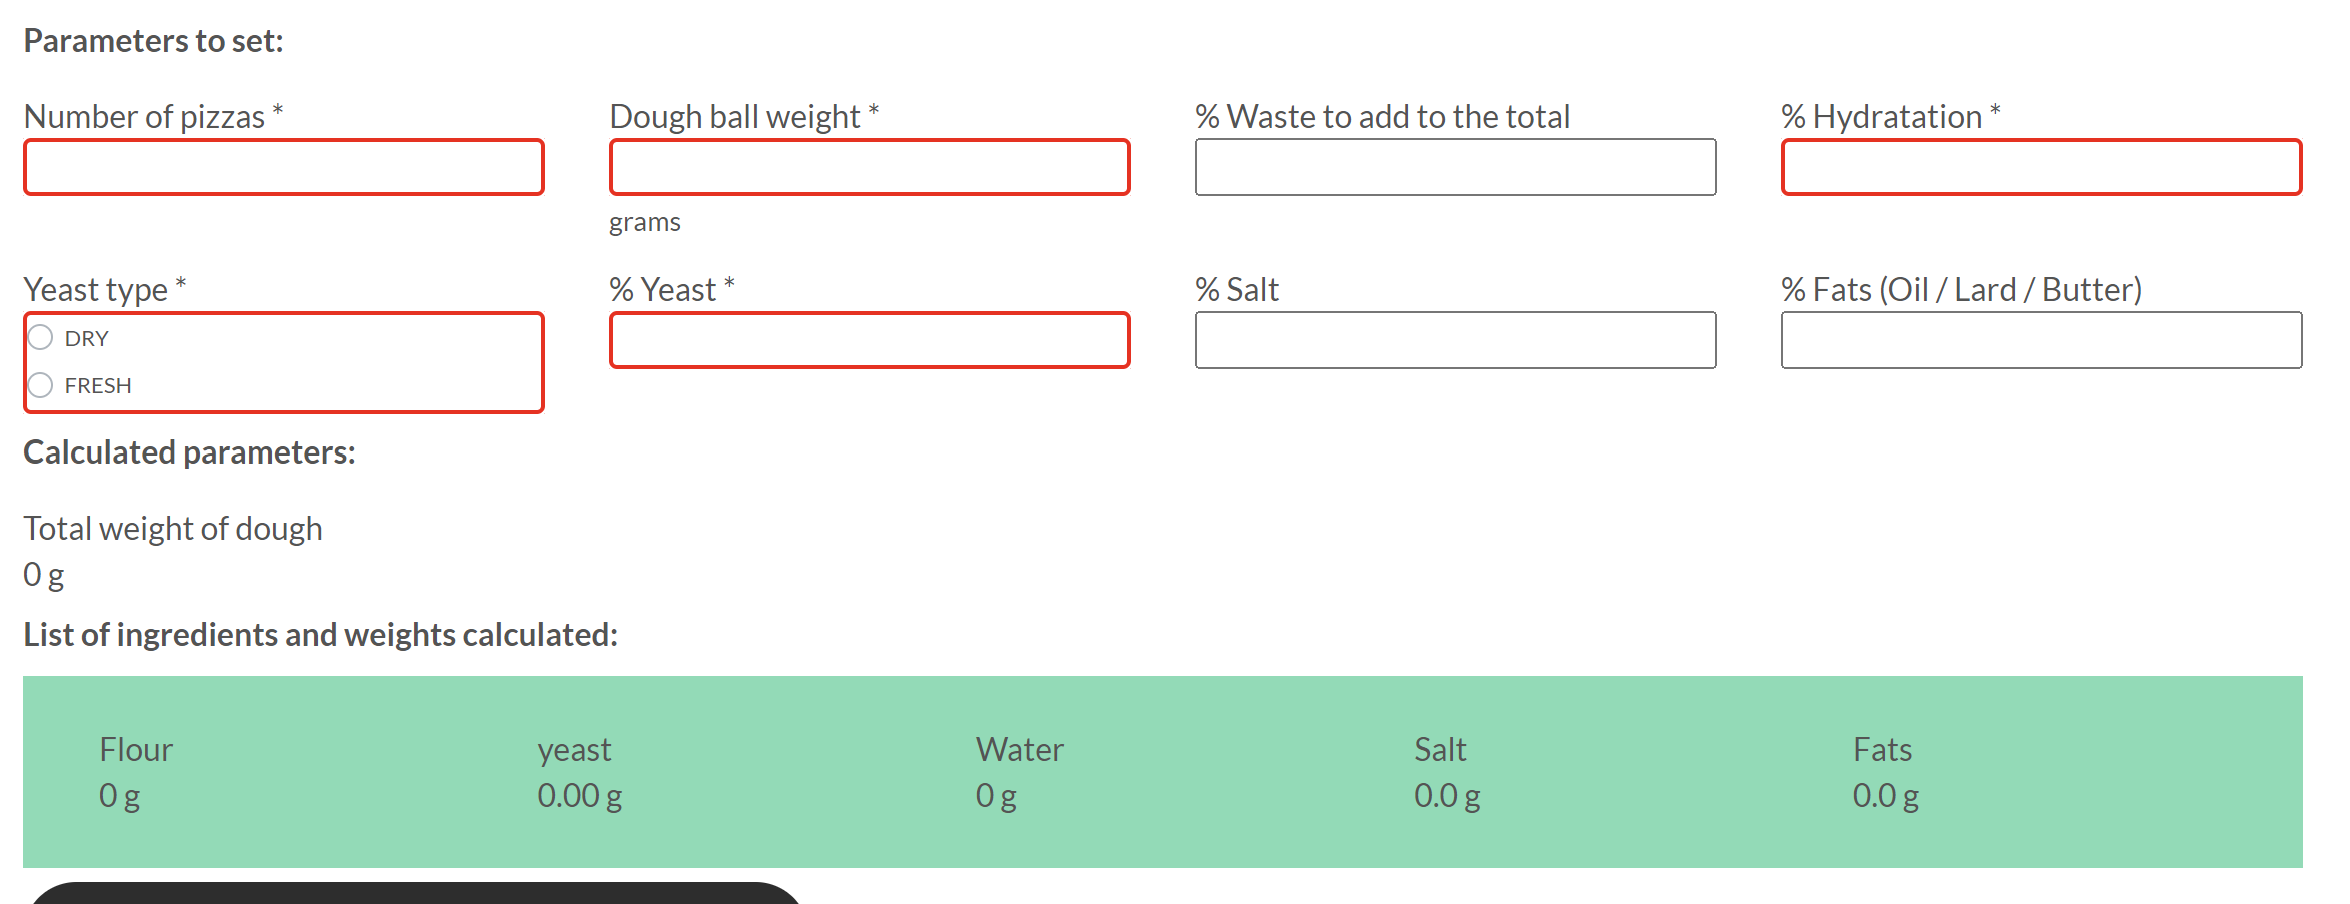Viewport: 2350px width, 904px height.
Task: Click the Total weight of dough value
Action: tap(43, 574)
